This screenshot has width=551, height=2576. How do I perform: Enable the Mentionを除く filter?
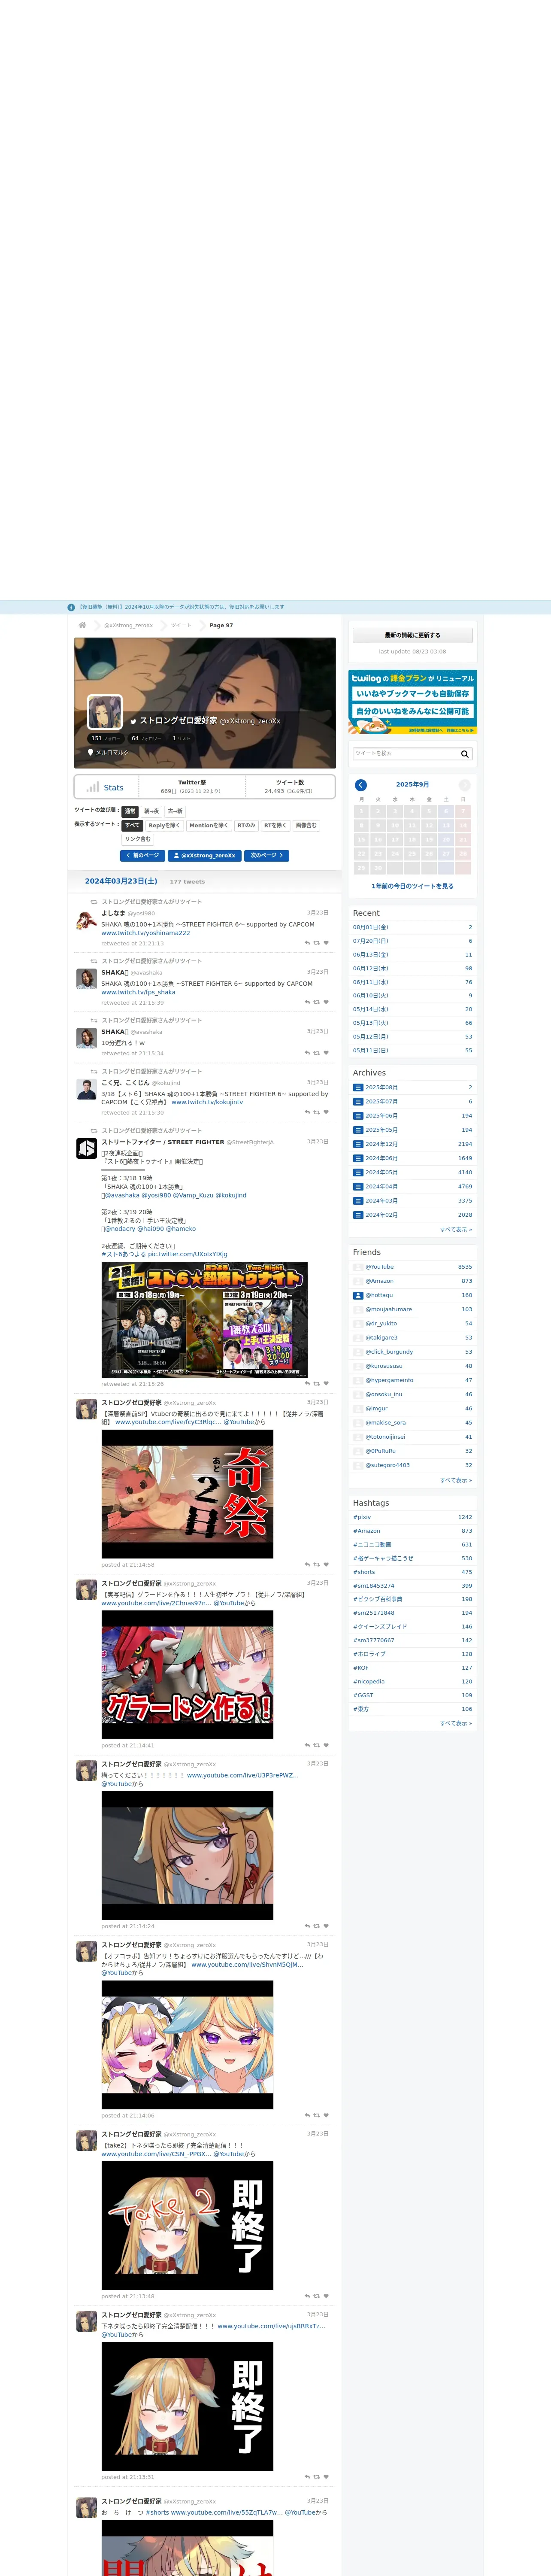[x=208, y=825]
